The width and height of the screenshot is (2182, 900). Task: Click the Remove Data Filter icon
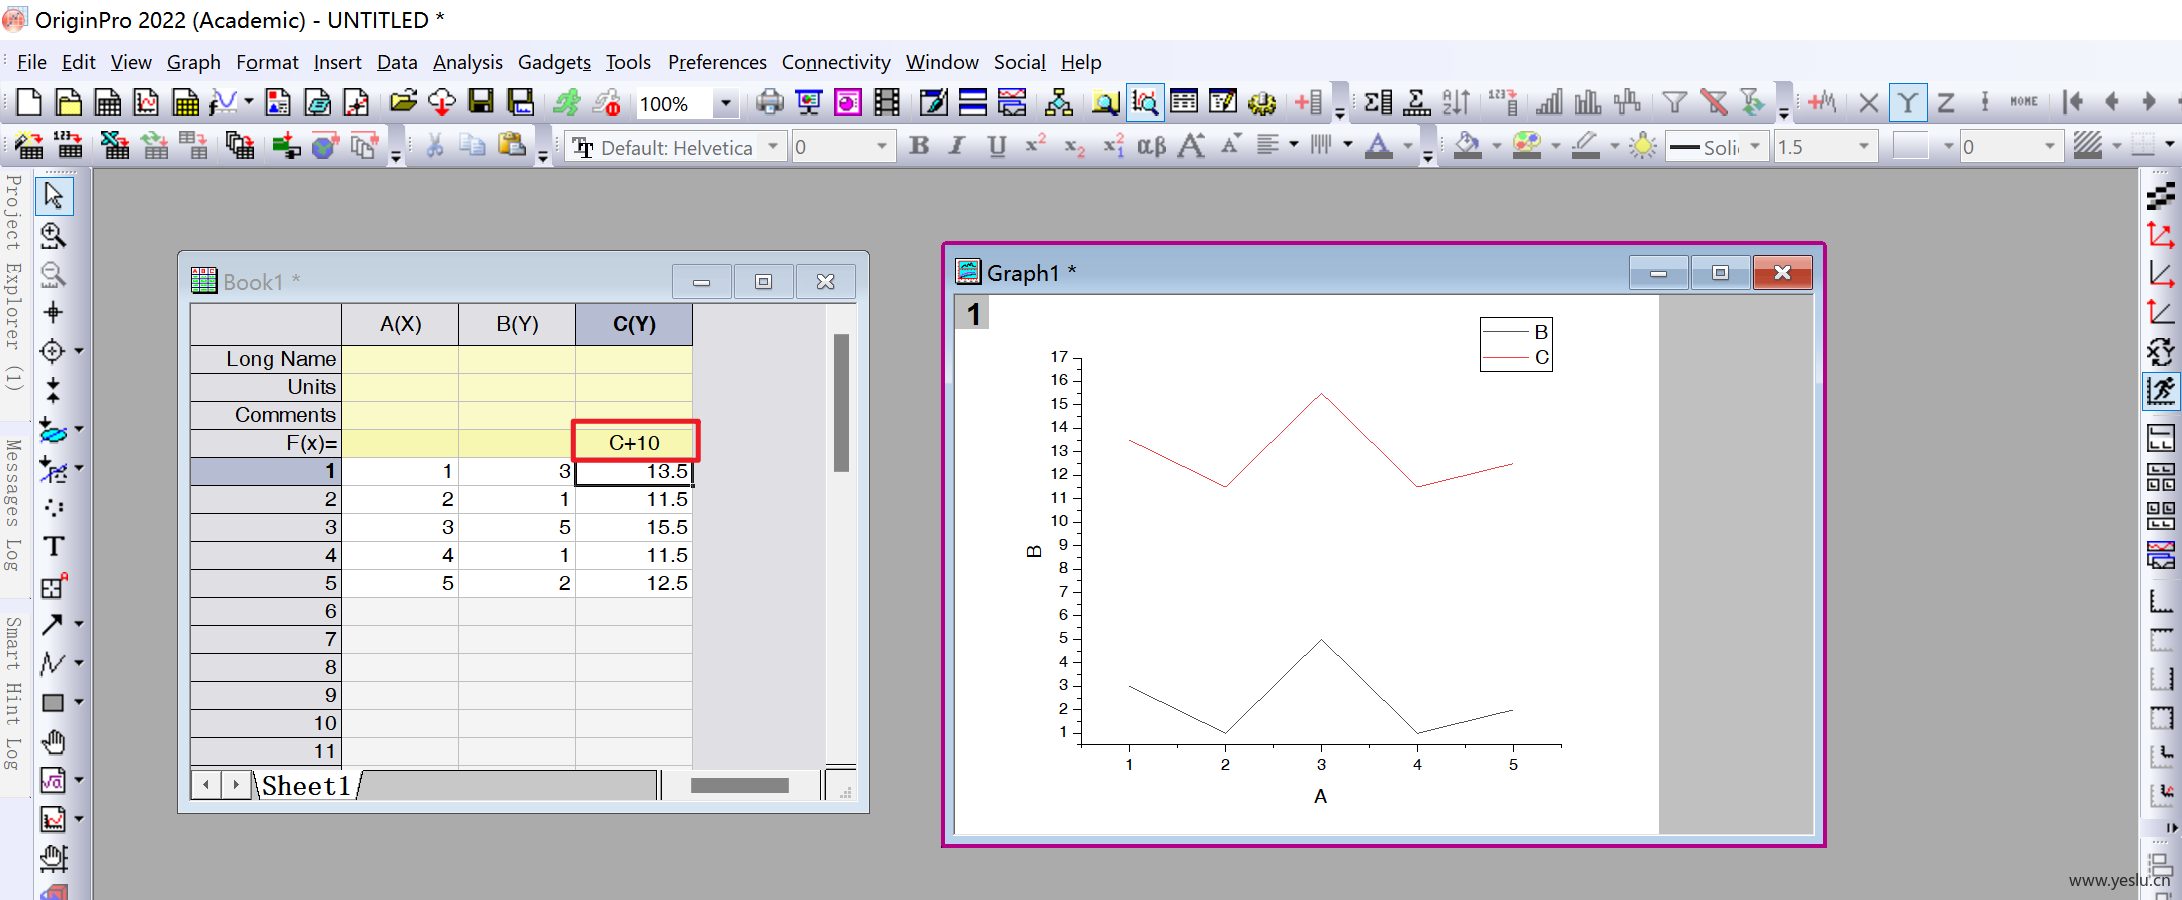coord(1713,102)
